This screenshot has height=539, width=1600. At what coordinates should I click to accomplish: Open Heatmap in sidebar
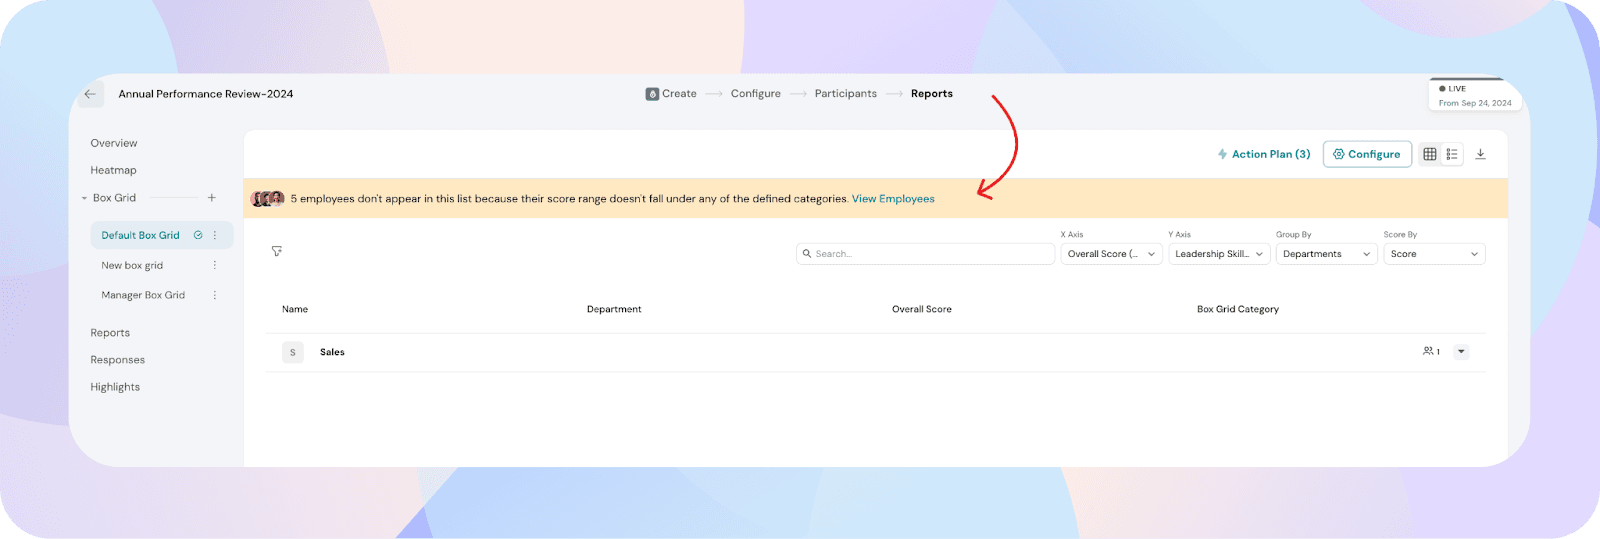[x=114, y=170]
